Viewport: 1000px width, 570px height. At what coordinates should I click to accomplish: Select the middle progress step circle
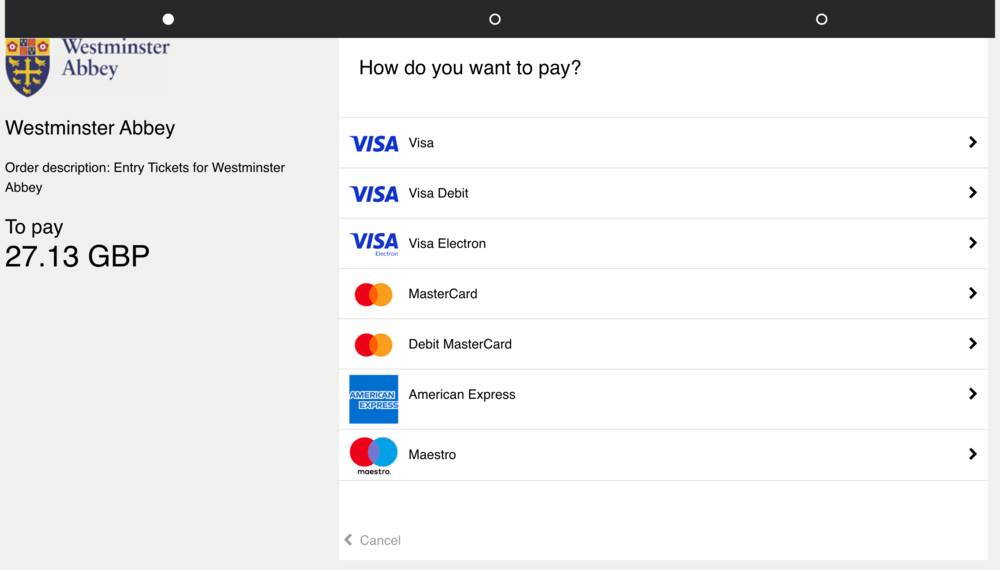click(x=495, y=19)
